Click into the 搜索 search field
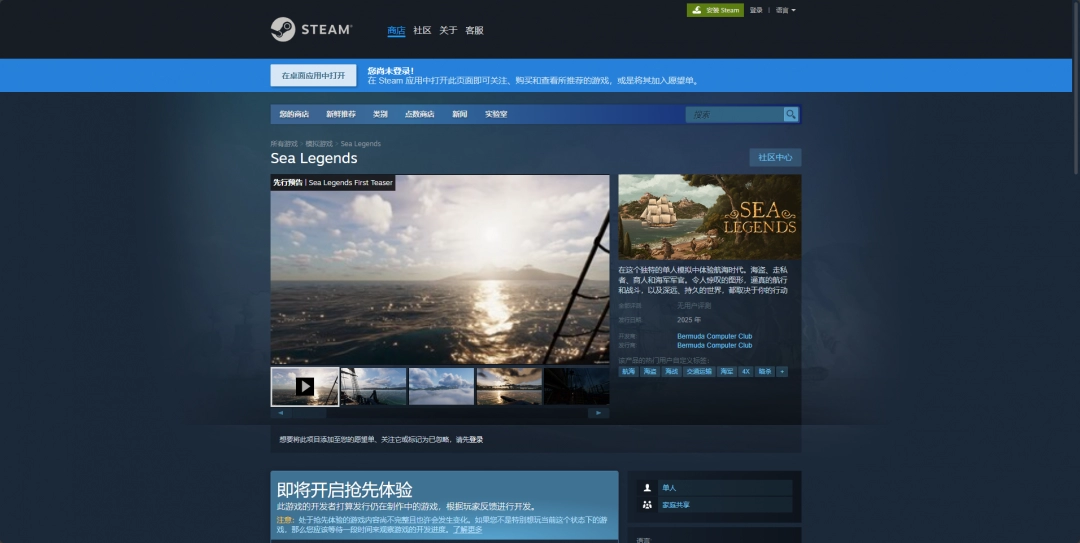The image size is (1080, 543). point(735,114)
